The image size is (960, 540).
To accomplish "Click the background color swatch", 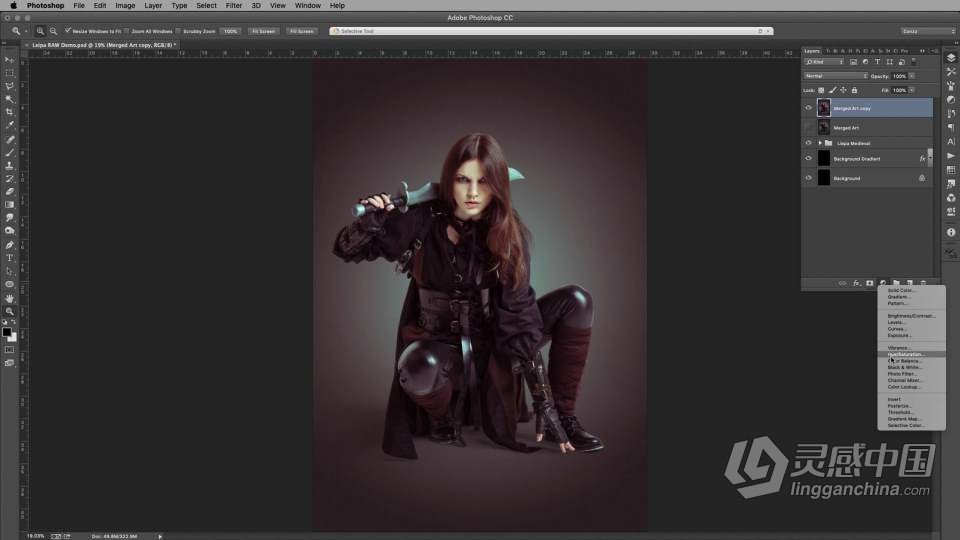I will (x=13, y=337).
